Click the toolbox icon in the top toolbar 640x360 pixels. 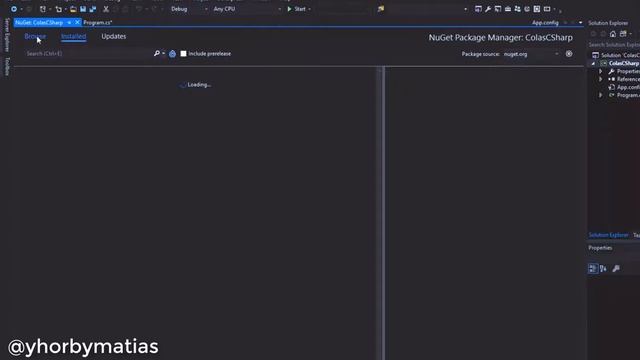pyautogui.click(x=508, y=9)
